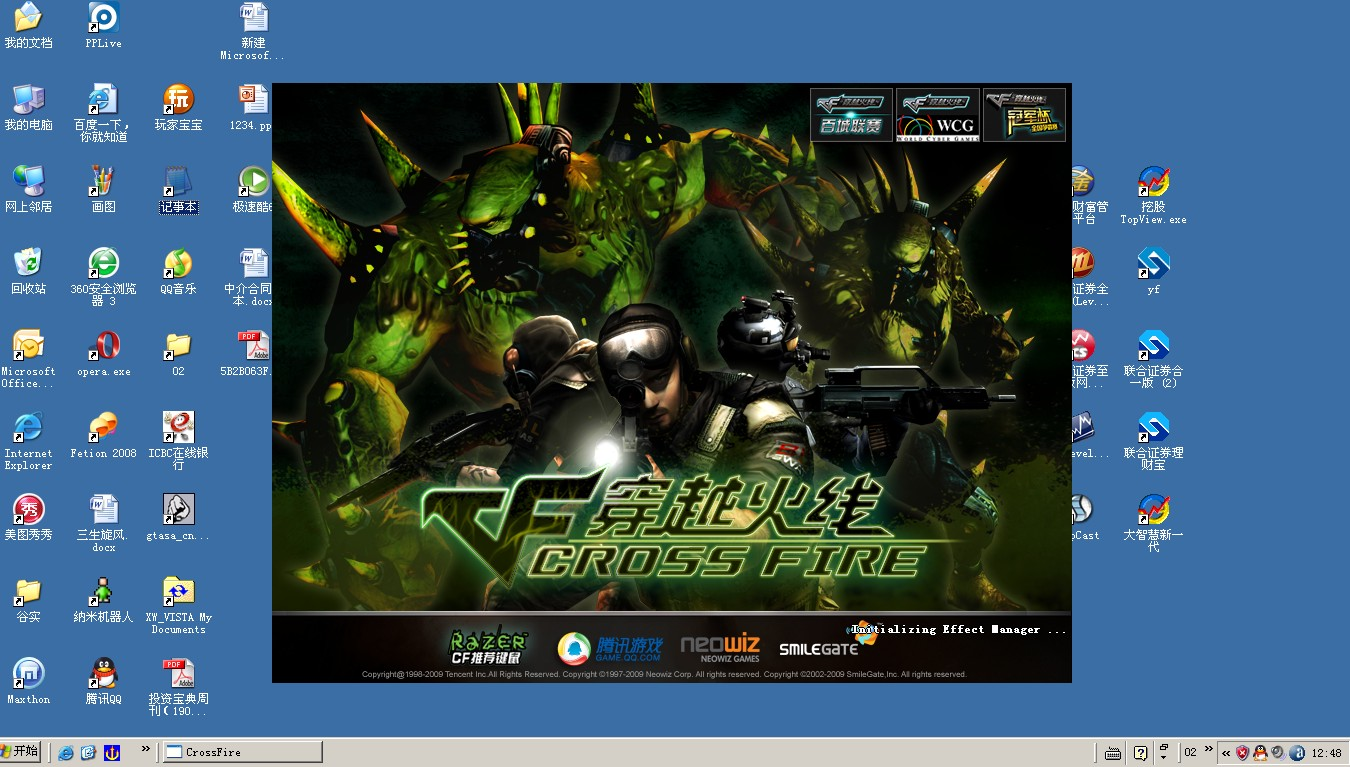Open the yf desktop shortcut
The image size is (1350, 767).
(x=1153, y=272)
